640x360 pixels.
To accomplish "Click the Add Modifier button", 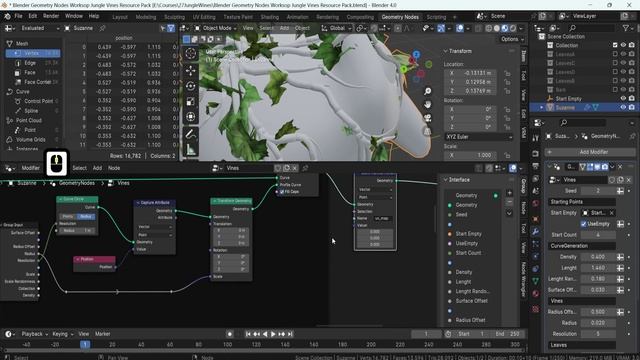I will click(x=590, y=152).
